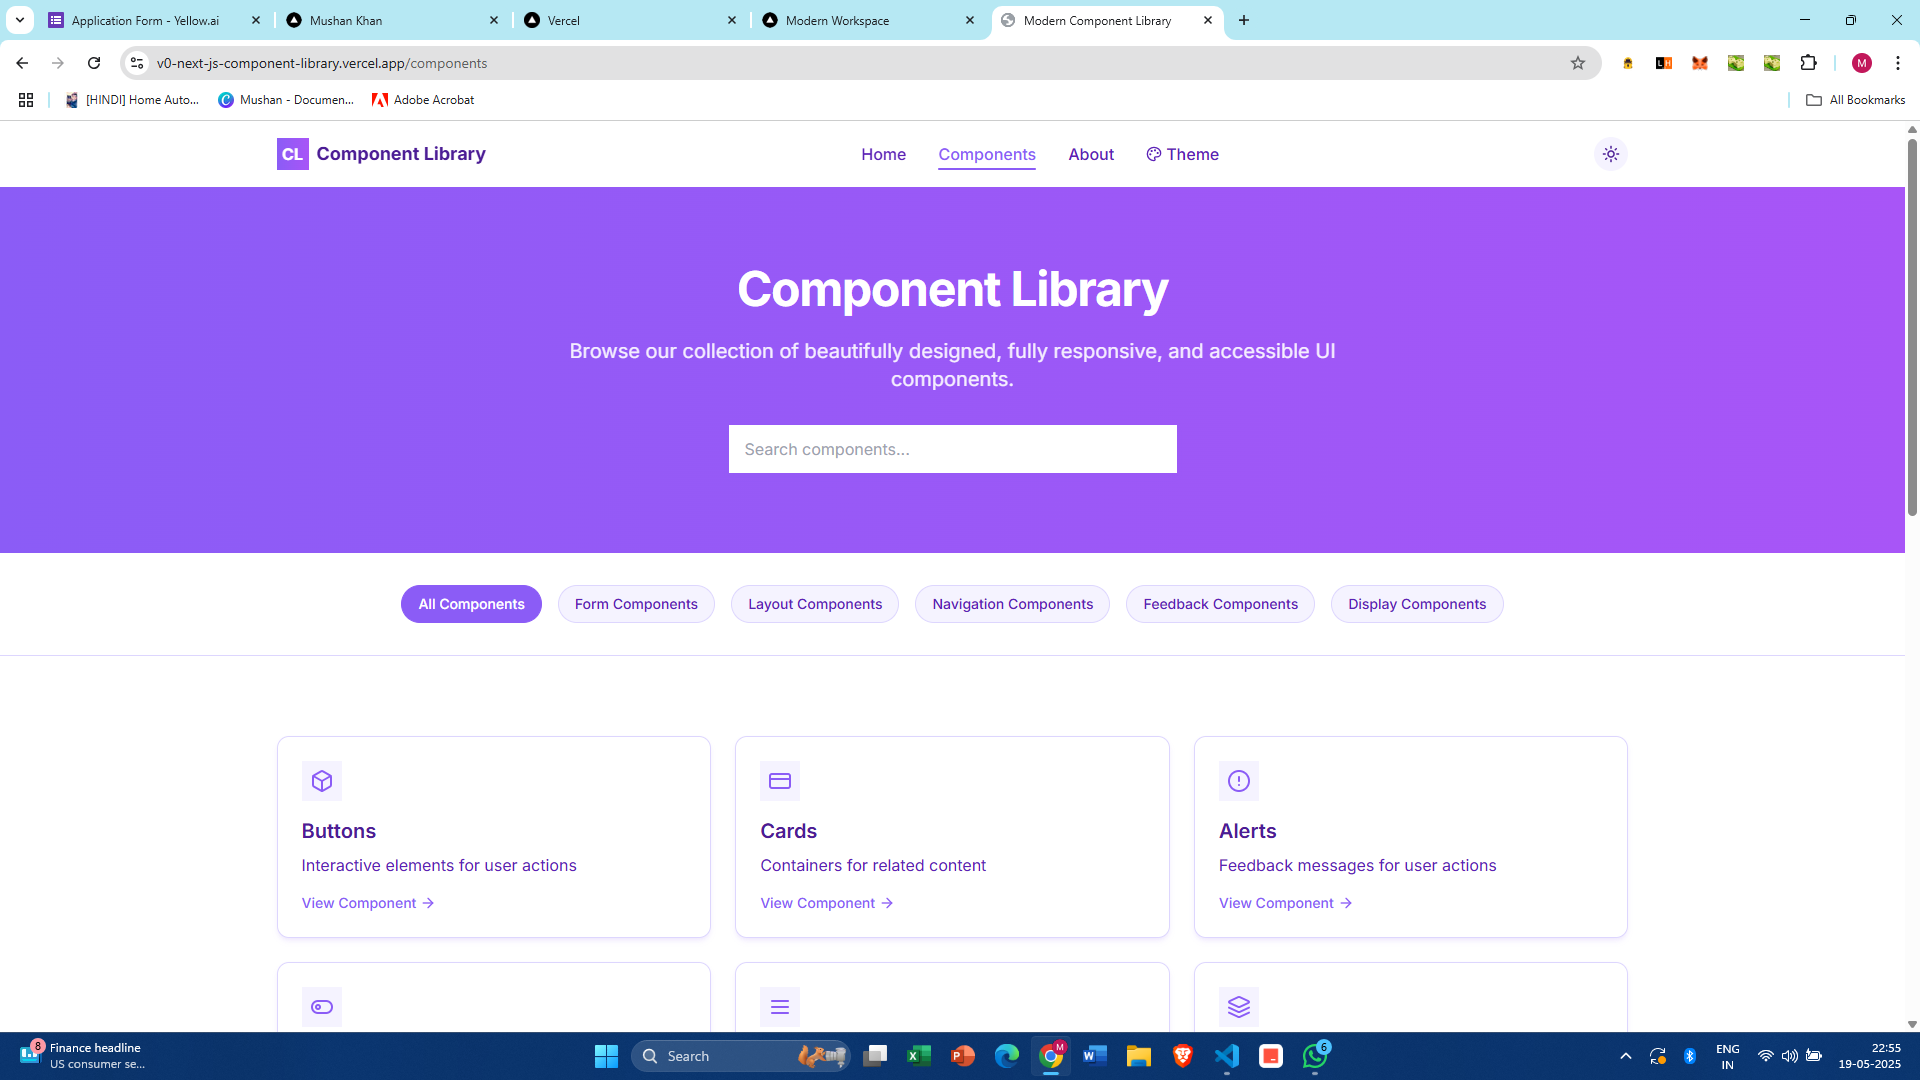Select Feedback Components filter

(1220, 604)
